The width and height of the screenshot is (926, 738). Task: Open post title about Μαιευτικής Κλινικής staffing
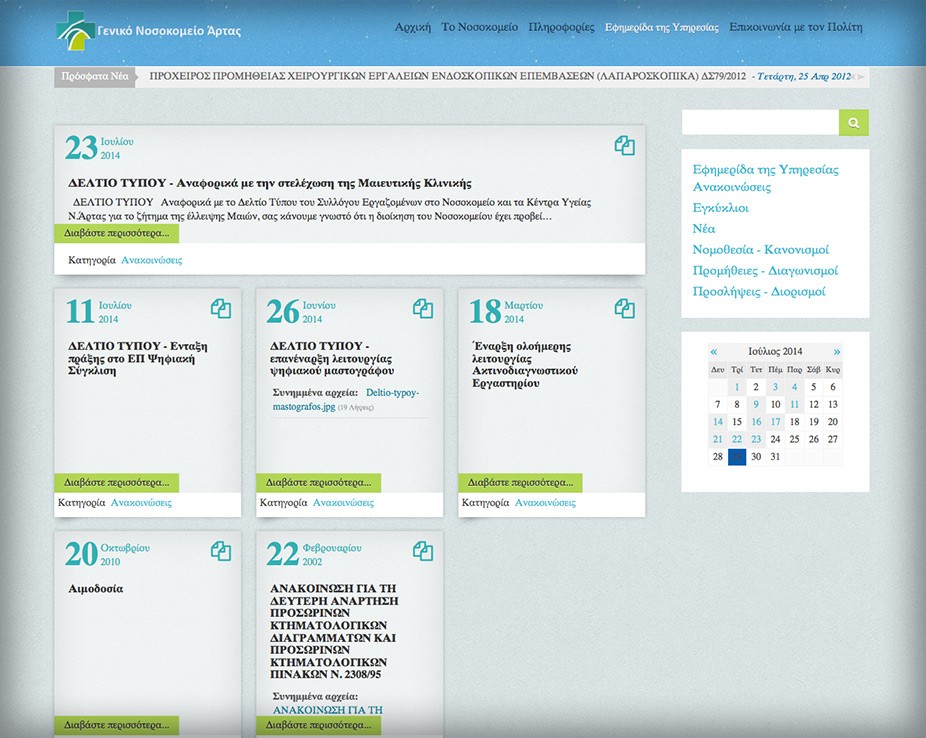tap(270, 183)
